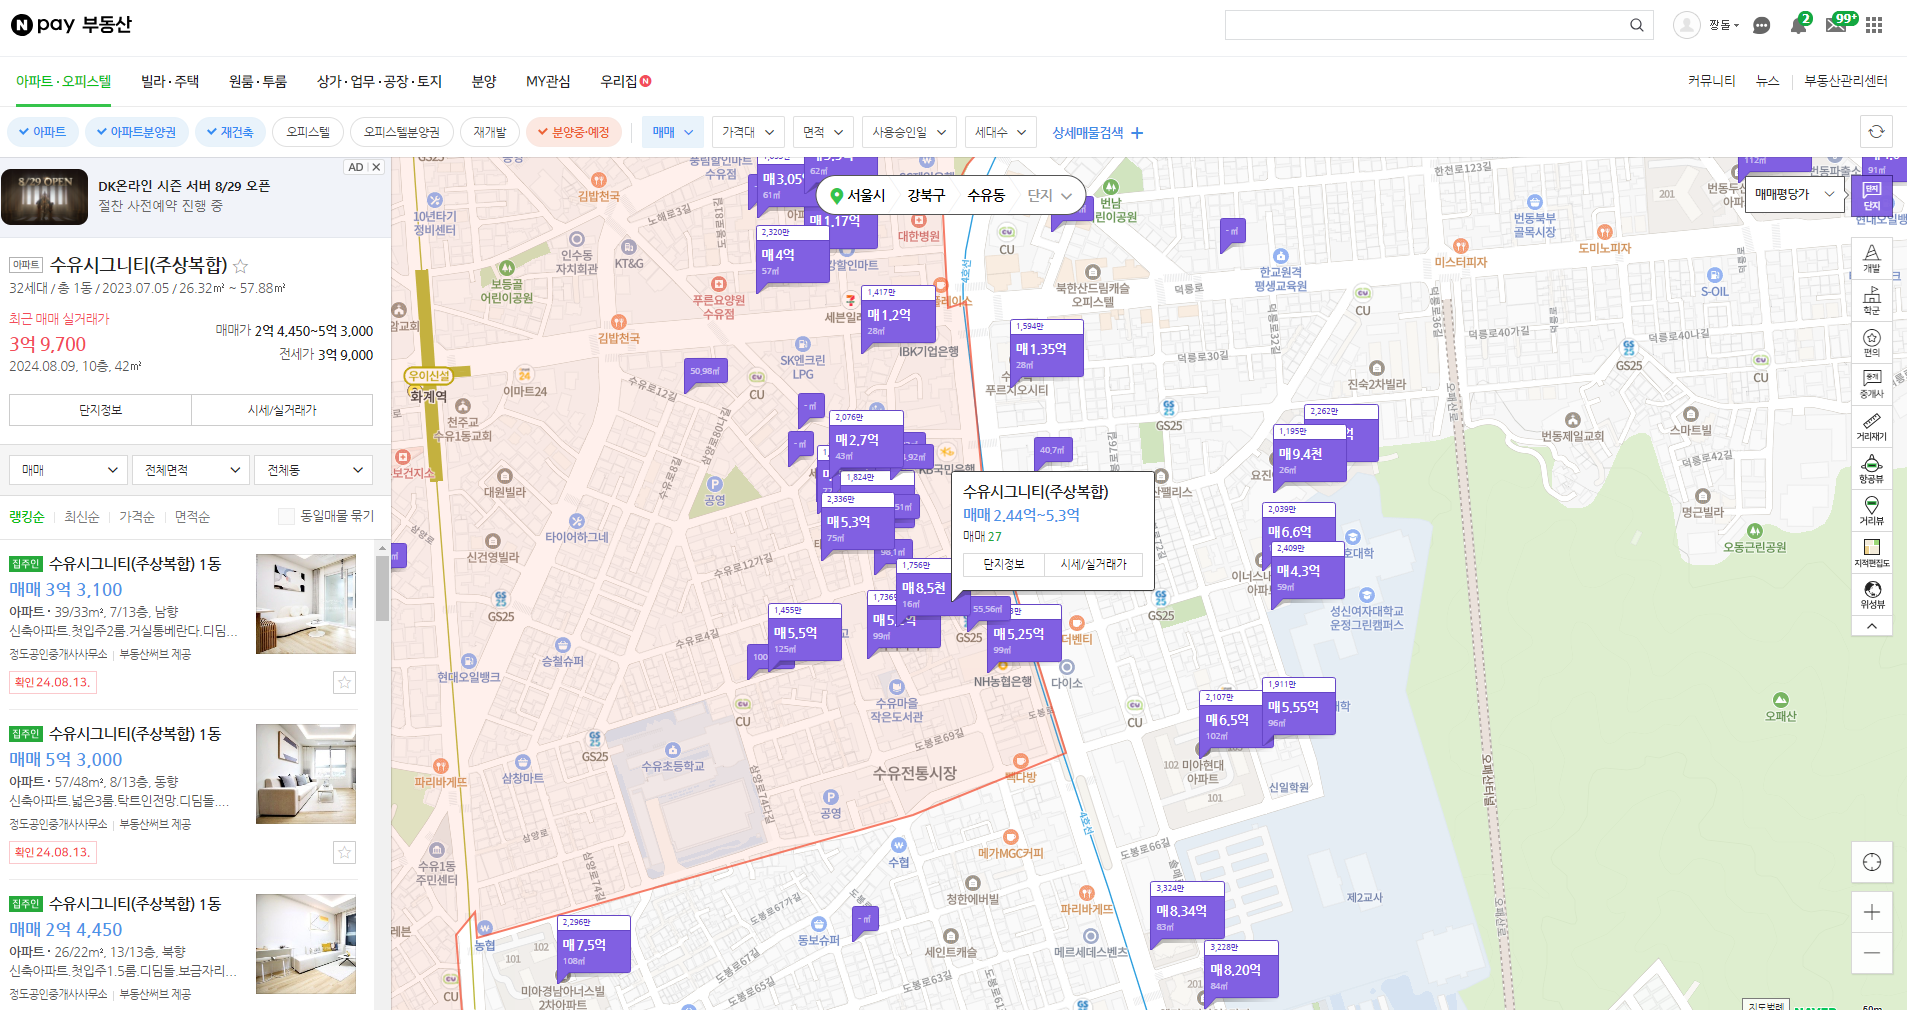Image resolution: width=1907 pixels, height=1010 pixels.
Task: Open the sidebar 매매 select dropdown
Action: click(x=69, y=470)
